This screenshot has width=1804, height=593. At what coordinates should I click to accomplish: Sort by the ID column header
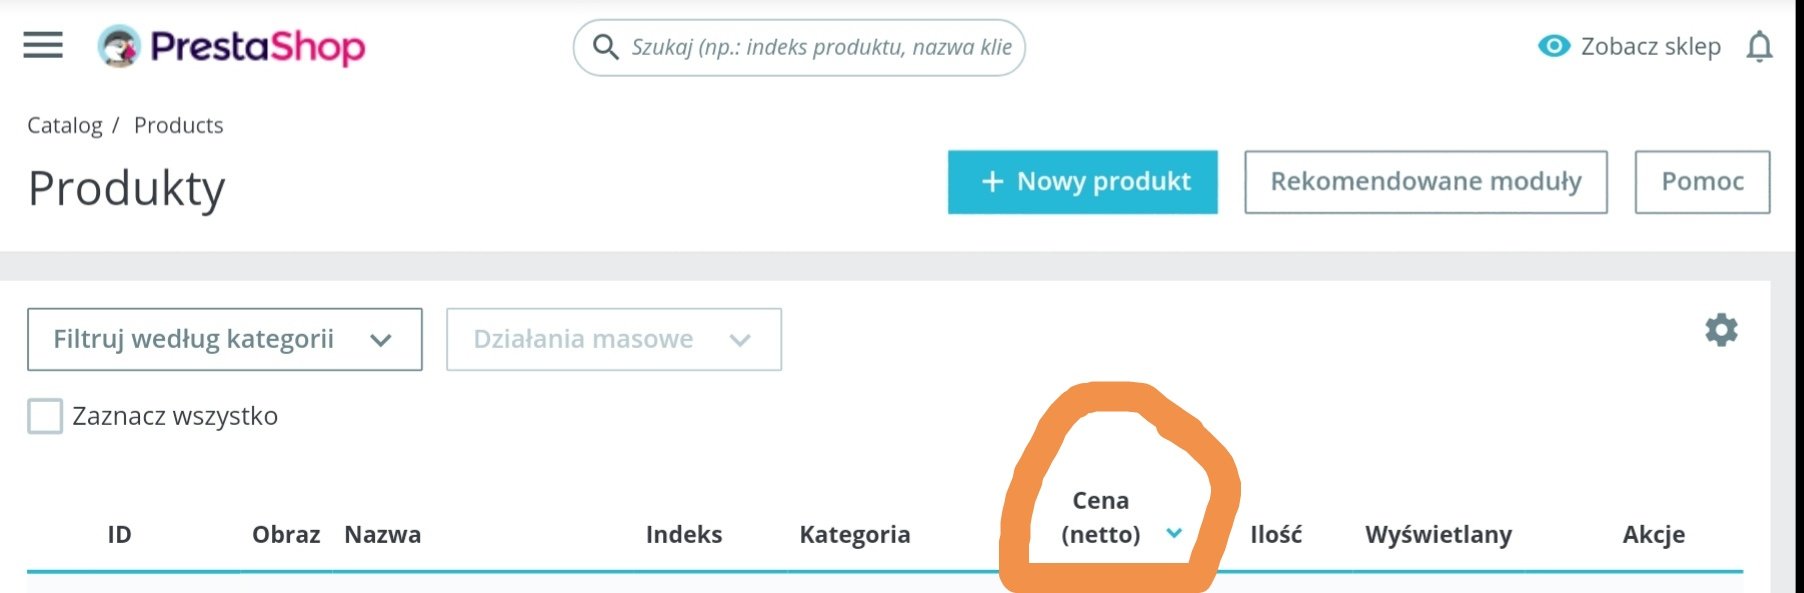[119, 535]
